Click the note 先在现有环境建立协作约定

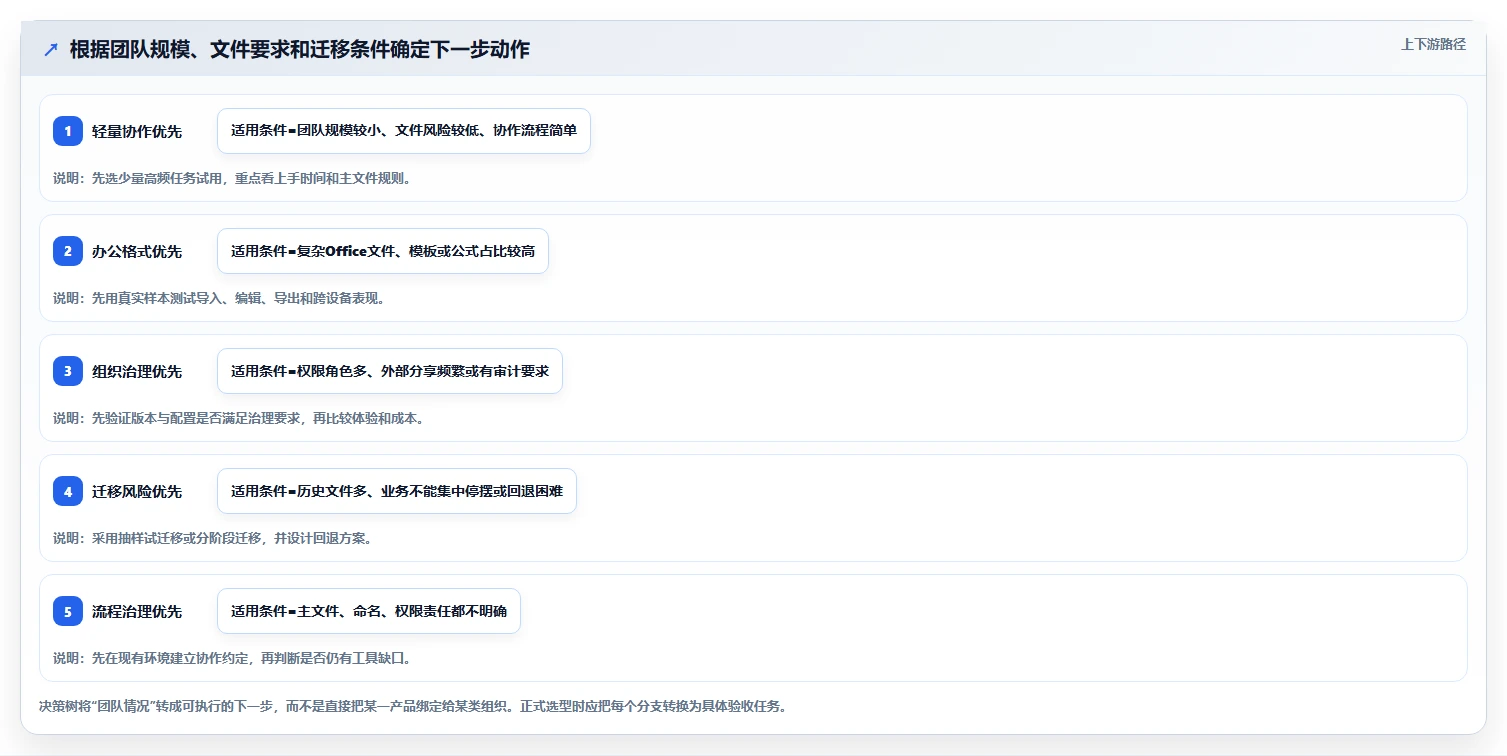[x=232, y=658]
